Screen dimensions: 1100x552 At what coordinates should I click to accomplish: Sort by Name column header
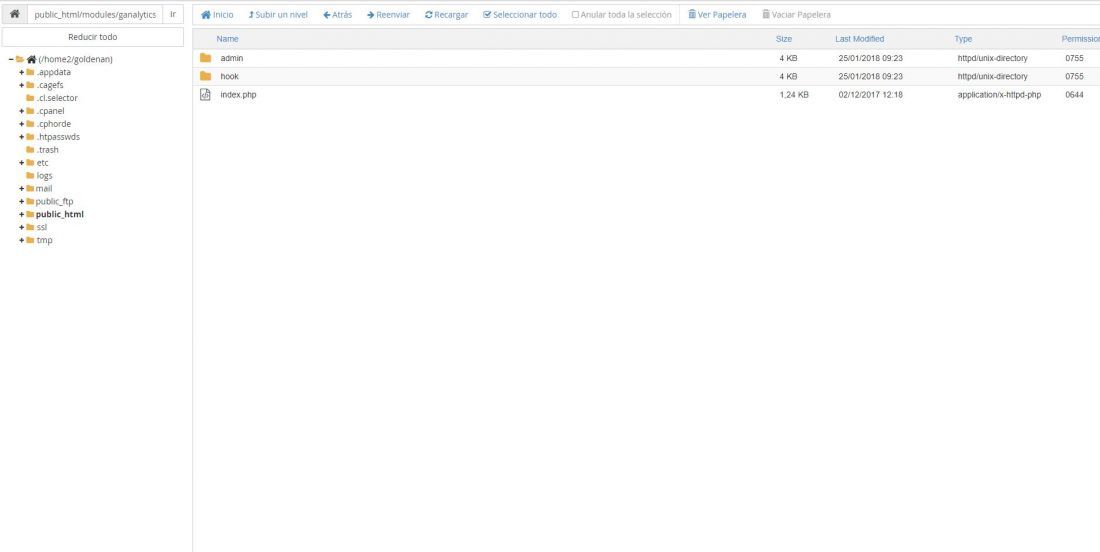pos(227,39)
